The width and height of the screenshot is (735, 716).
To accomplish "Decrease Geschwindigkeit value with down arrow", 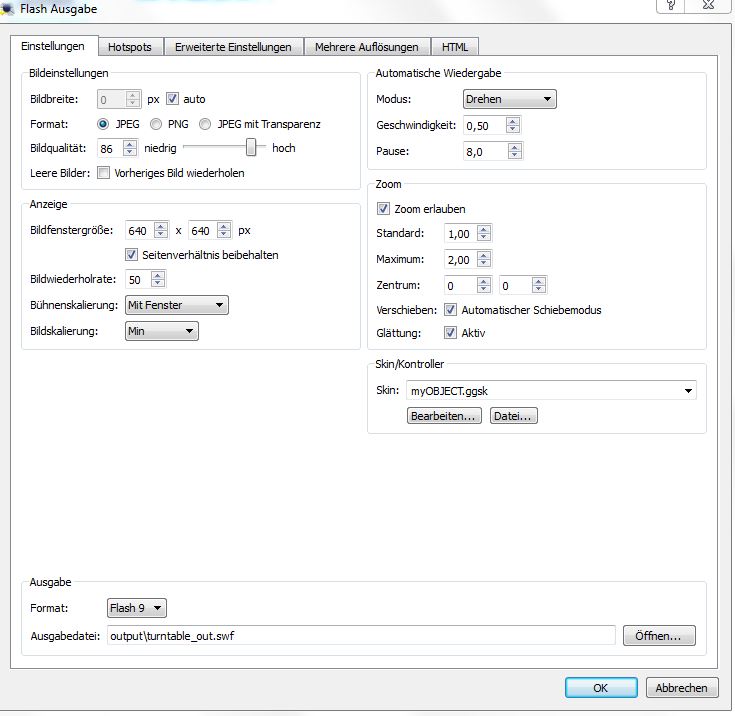I will [x=513, y=130].
